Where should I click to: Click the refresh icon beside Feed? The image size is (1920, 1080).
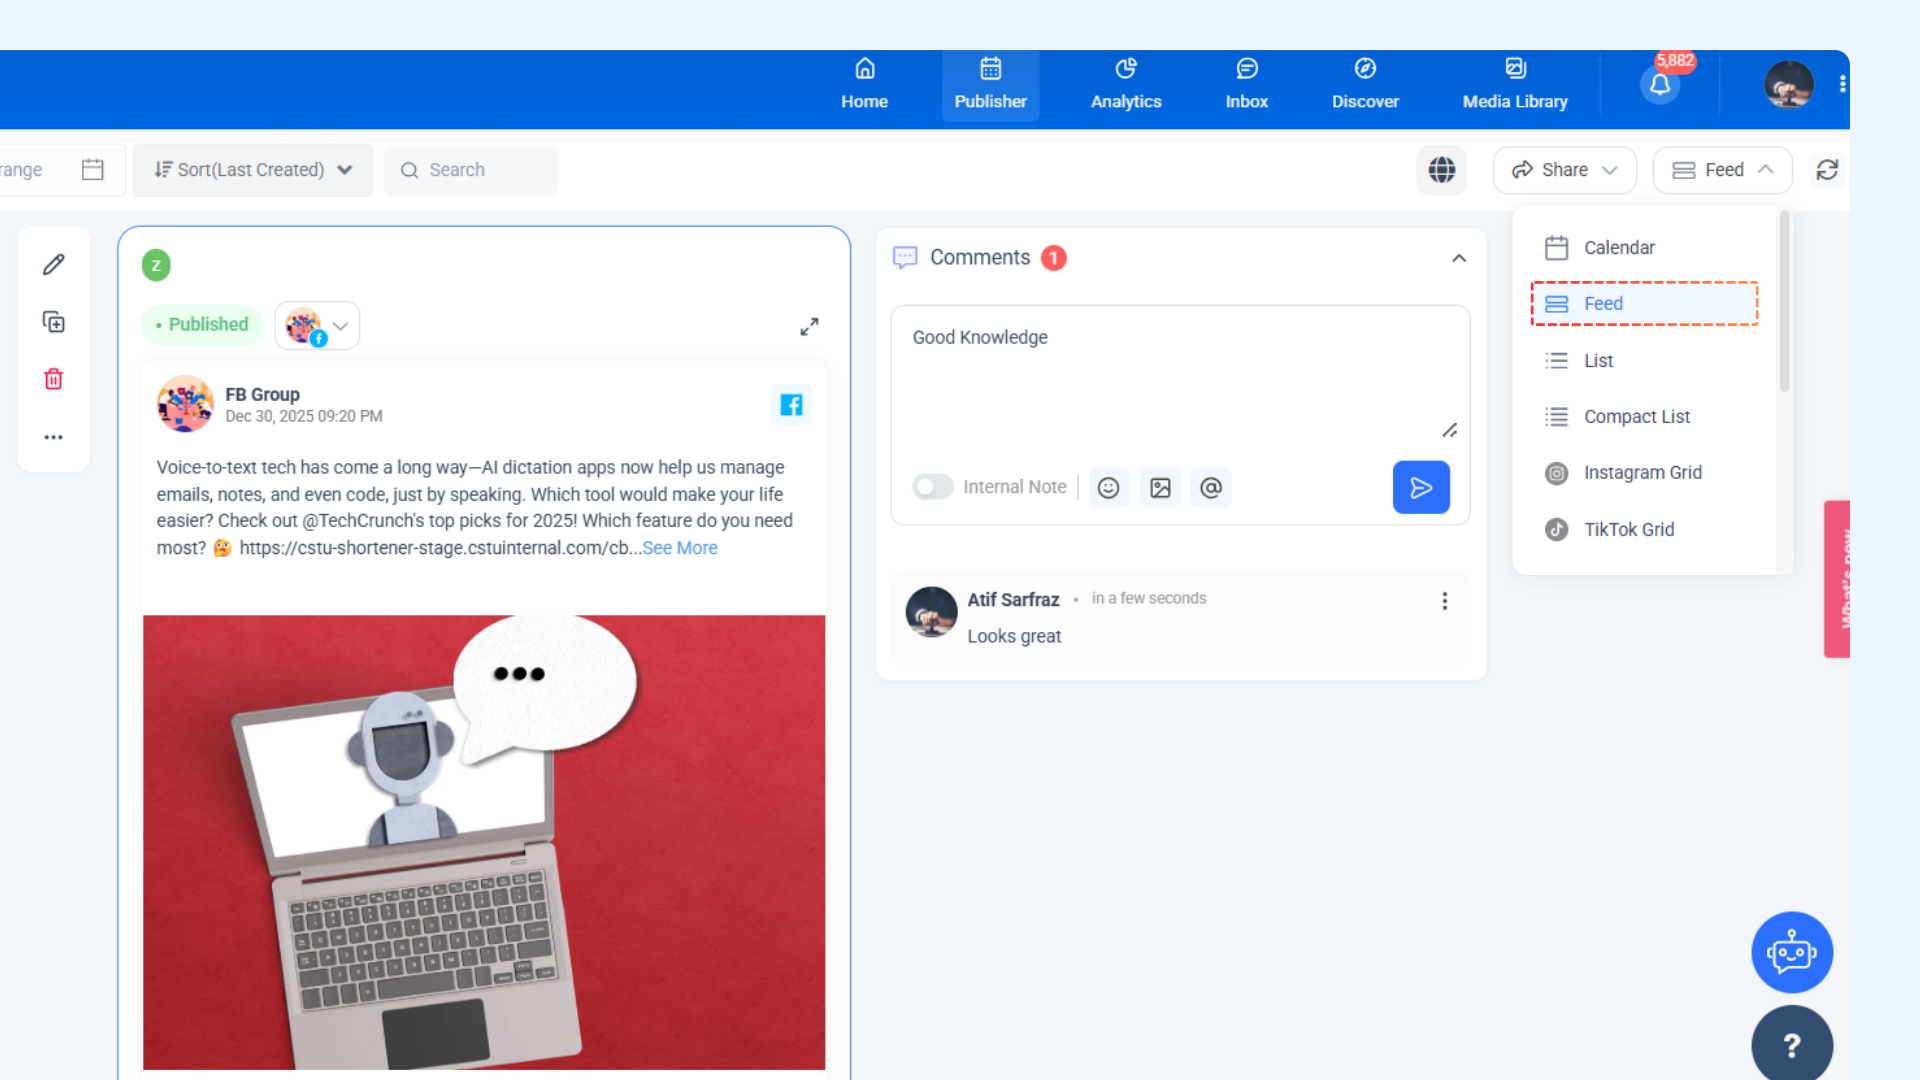(1827, 170)
